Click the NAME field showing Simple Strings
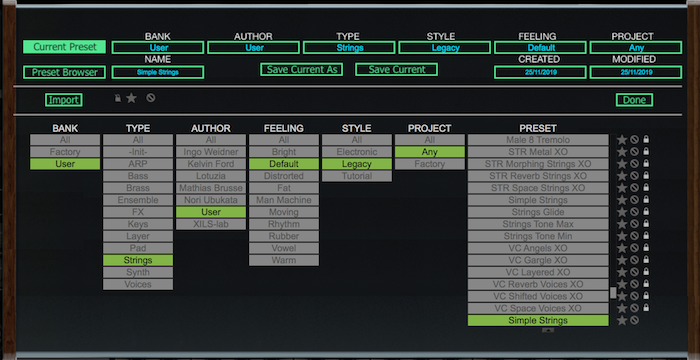The width and height of the screenshot is (700, 360). click(158, 72)
